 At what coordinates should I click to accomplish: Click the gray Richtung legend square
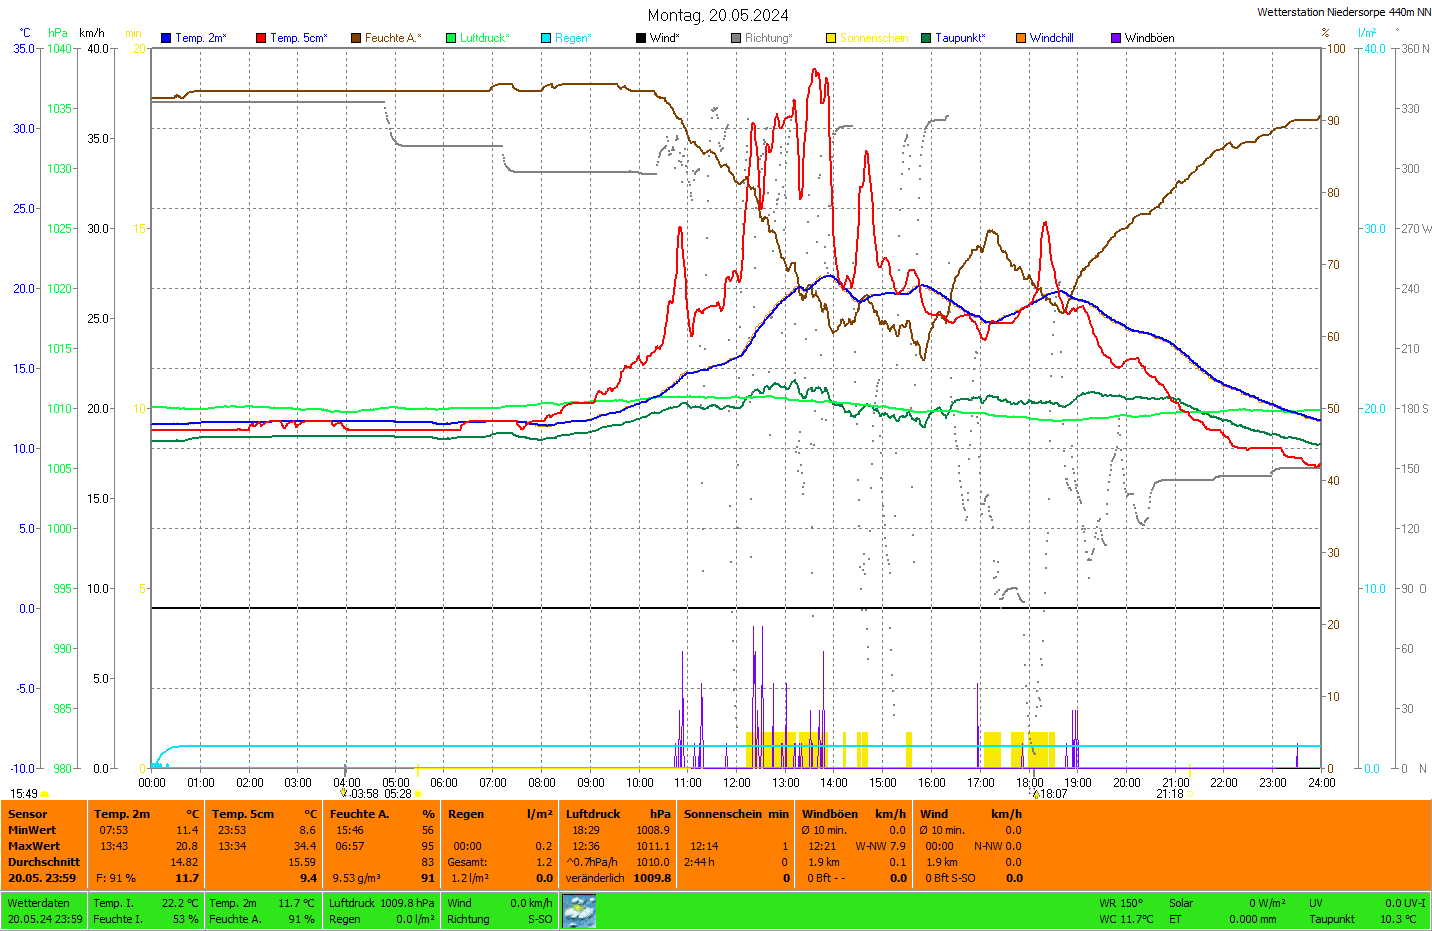click(x=736, y=38)
